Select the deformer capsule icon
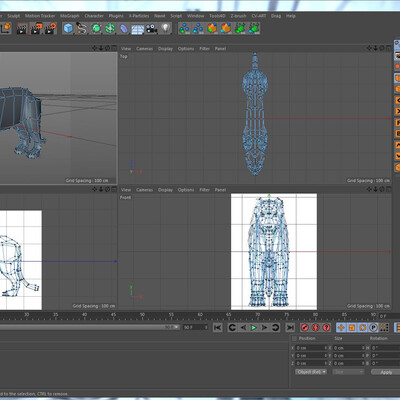The image size is (400, 400). point(124,29)
